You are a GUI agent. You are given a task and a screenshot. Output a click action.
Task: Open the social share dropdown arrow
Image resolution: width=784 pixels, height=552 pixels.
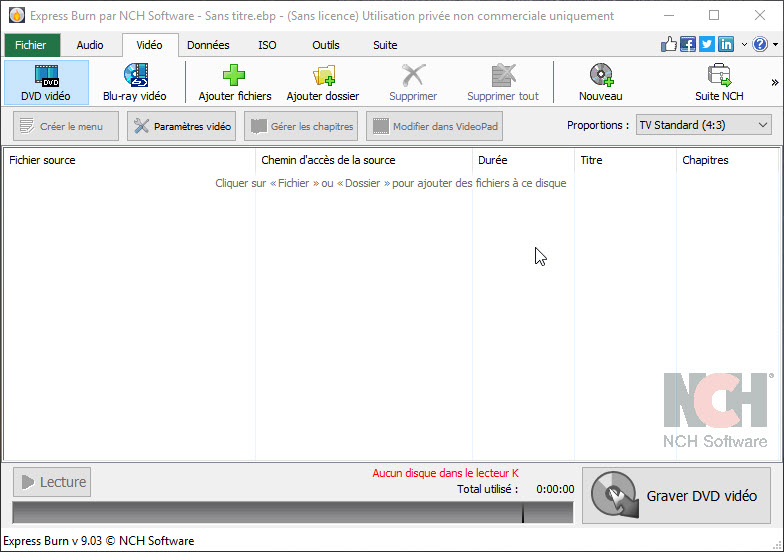(x=744, y=44)
